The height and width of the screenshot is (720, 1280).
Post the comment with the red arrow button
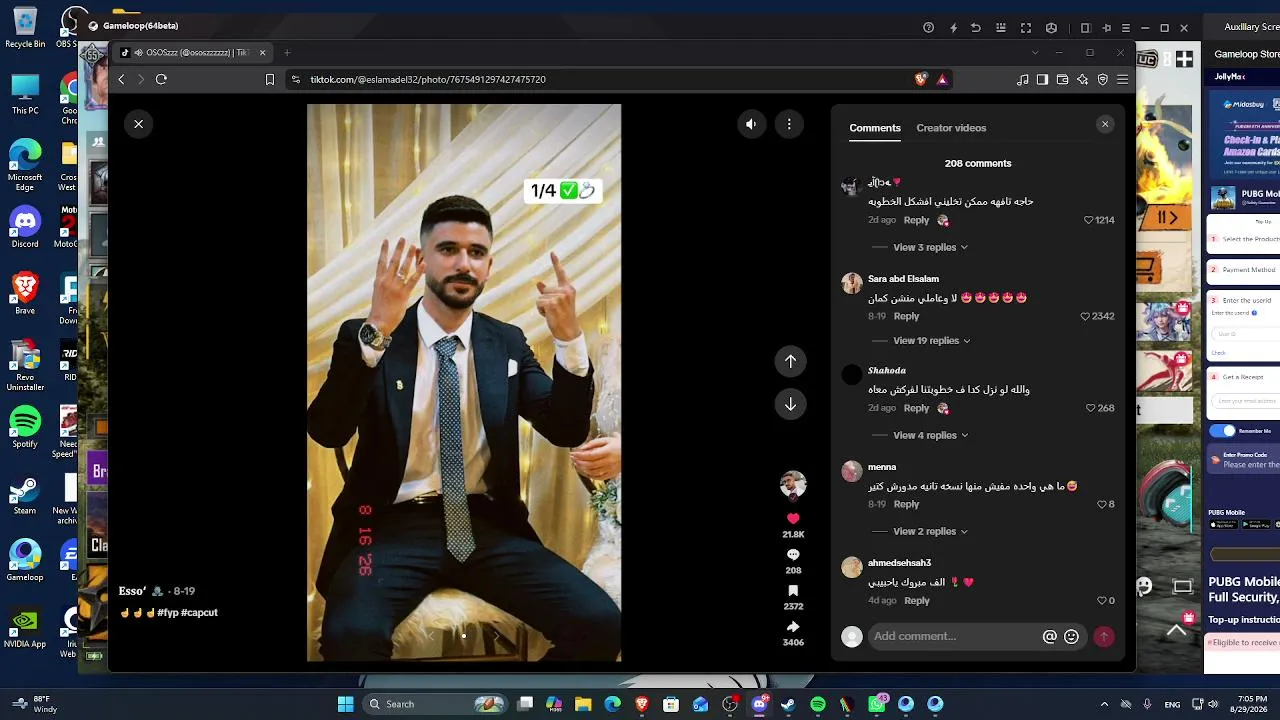point(1104,636)
